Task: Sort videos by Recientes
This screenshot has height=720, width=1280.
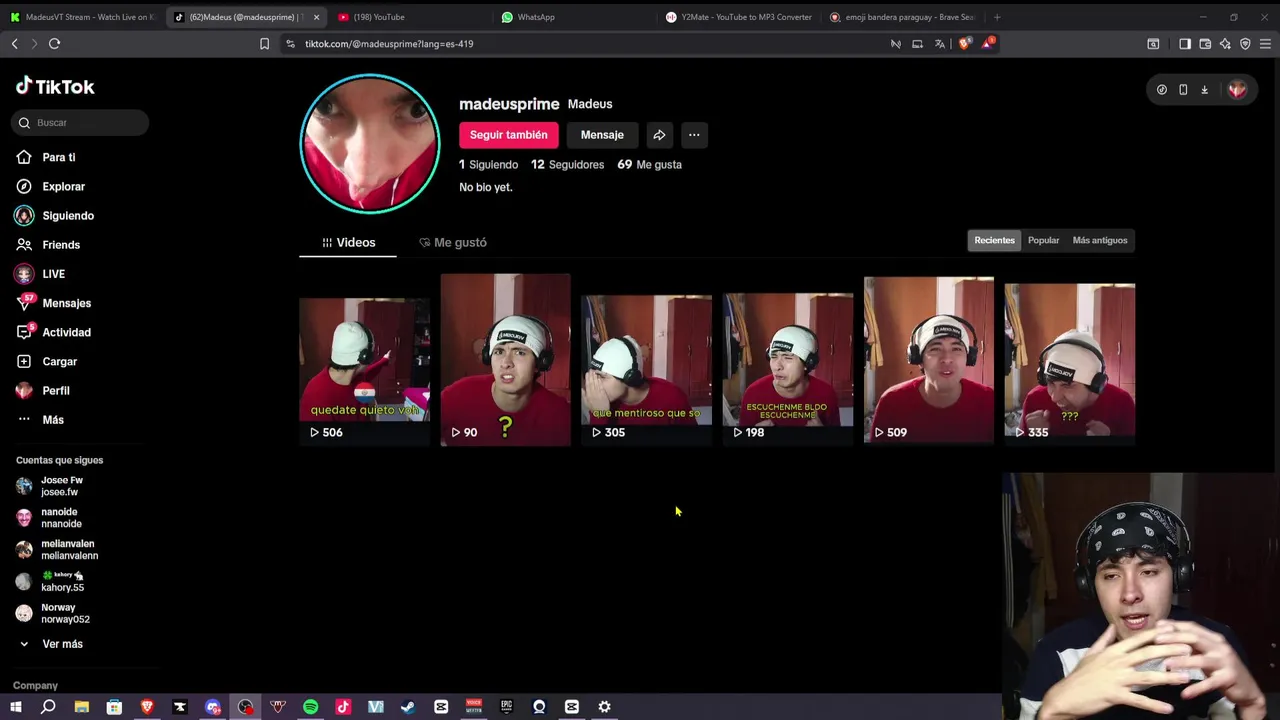Action: 994,240
